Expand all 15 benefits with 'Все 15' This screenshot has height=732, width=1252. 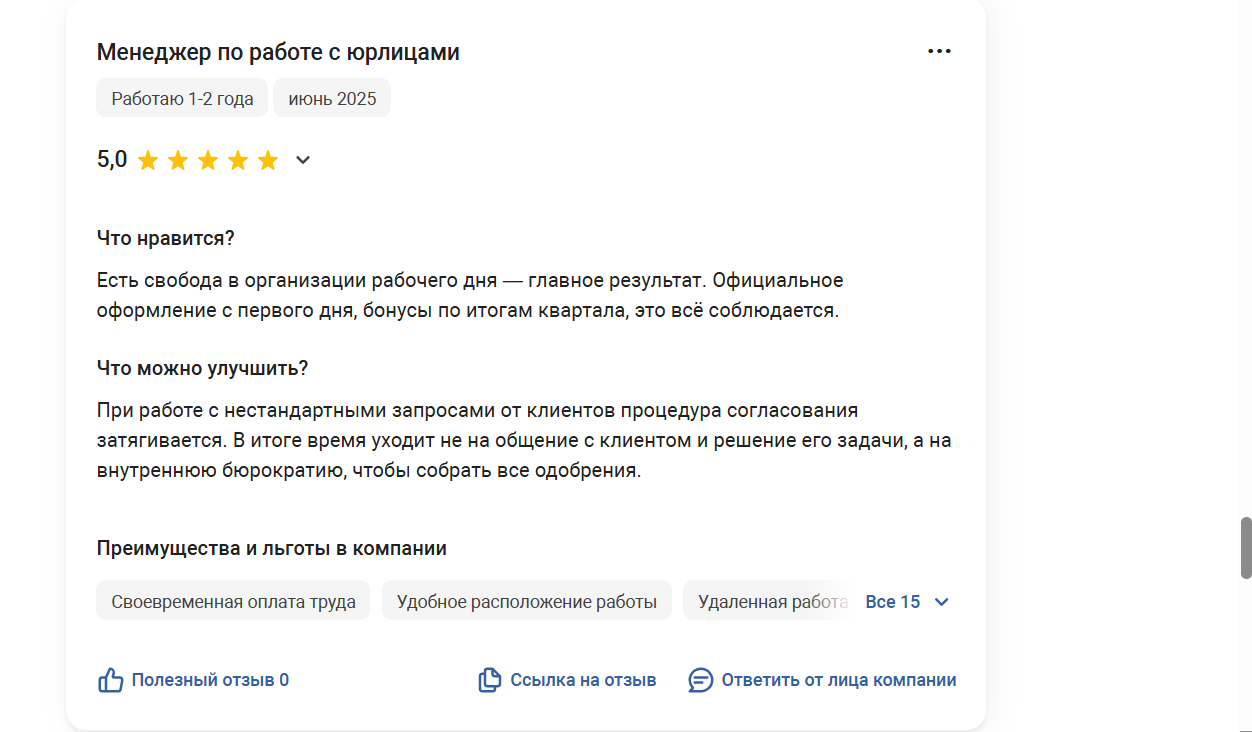click(893, 602)
